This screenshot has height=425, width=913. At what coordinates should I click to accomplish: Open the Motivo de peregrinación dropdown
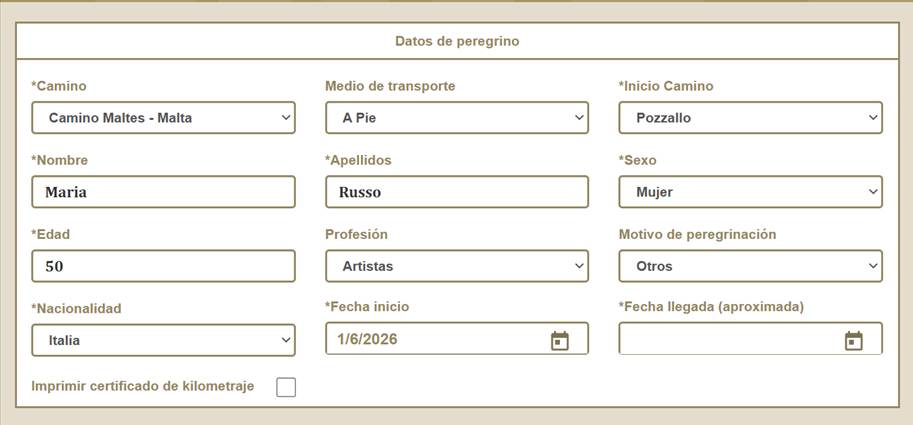751,266
